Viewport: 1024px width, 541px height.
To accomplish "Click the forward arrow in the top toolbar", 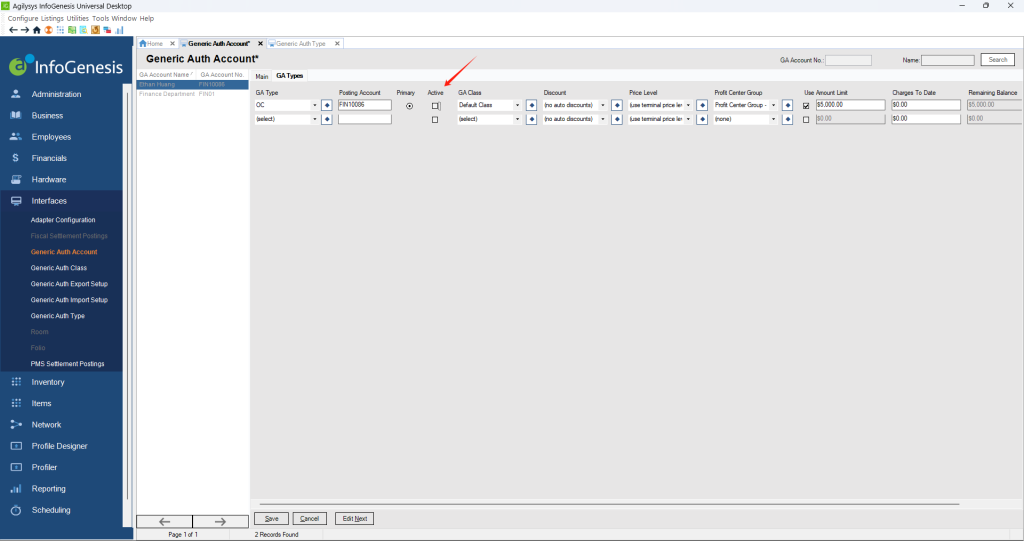I will (x=25, y=30).
